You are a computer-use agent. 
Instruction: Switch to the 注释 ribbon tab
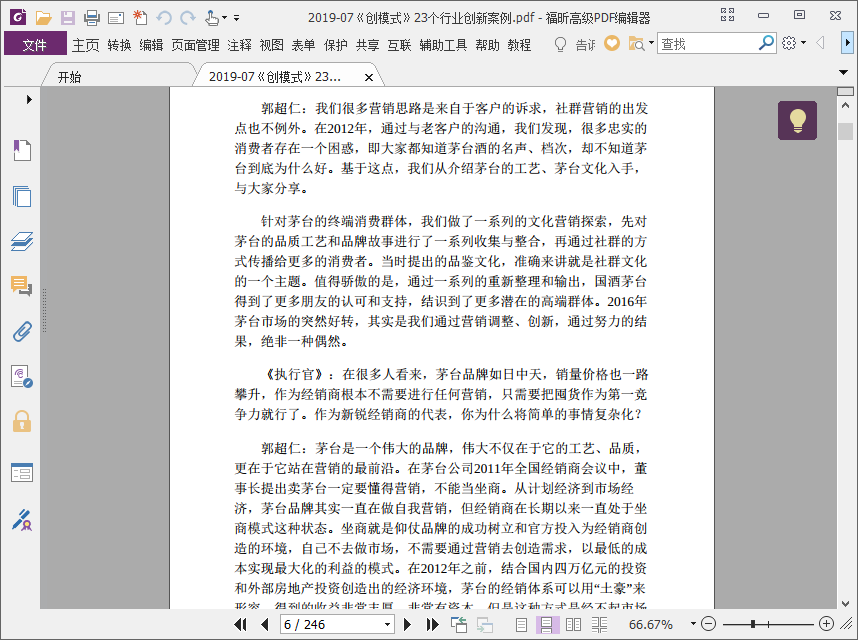pos(239,45)
